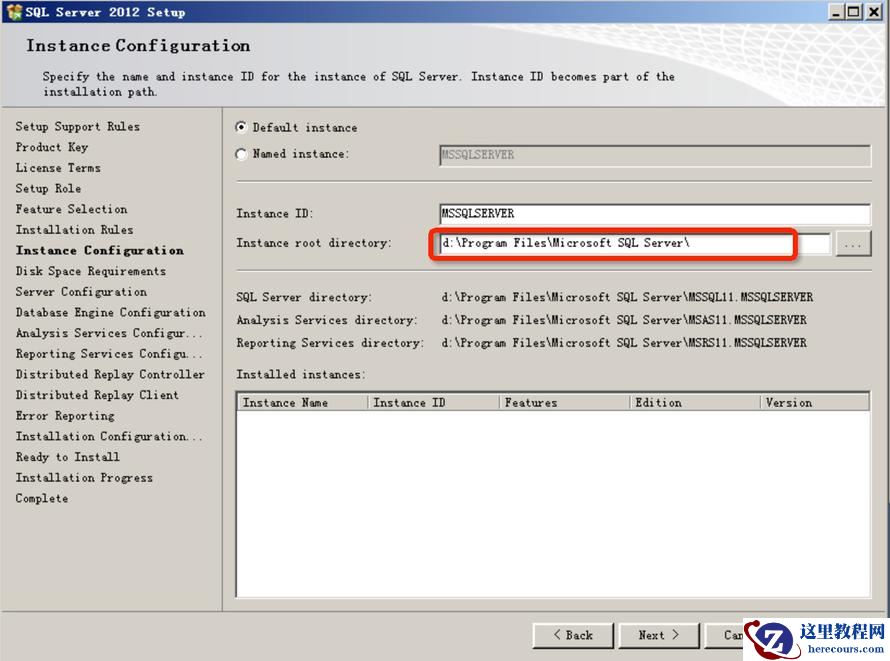Click the Instance ID input field
890x661 pixels.
point(655,214)
